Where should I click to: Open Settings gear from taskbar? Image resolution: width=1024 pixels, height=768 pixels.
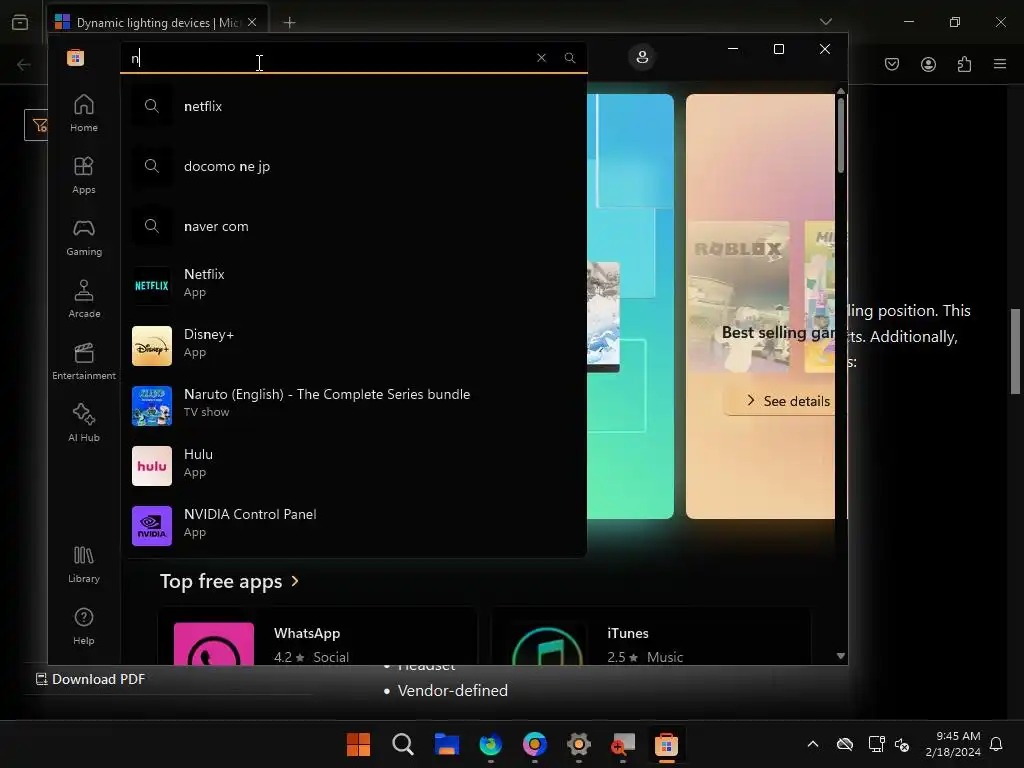click(x=579, y=744)
